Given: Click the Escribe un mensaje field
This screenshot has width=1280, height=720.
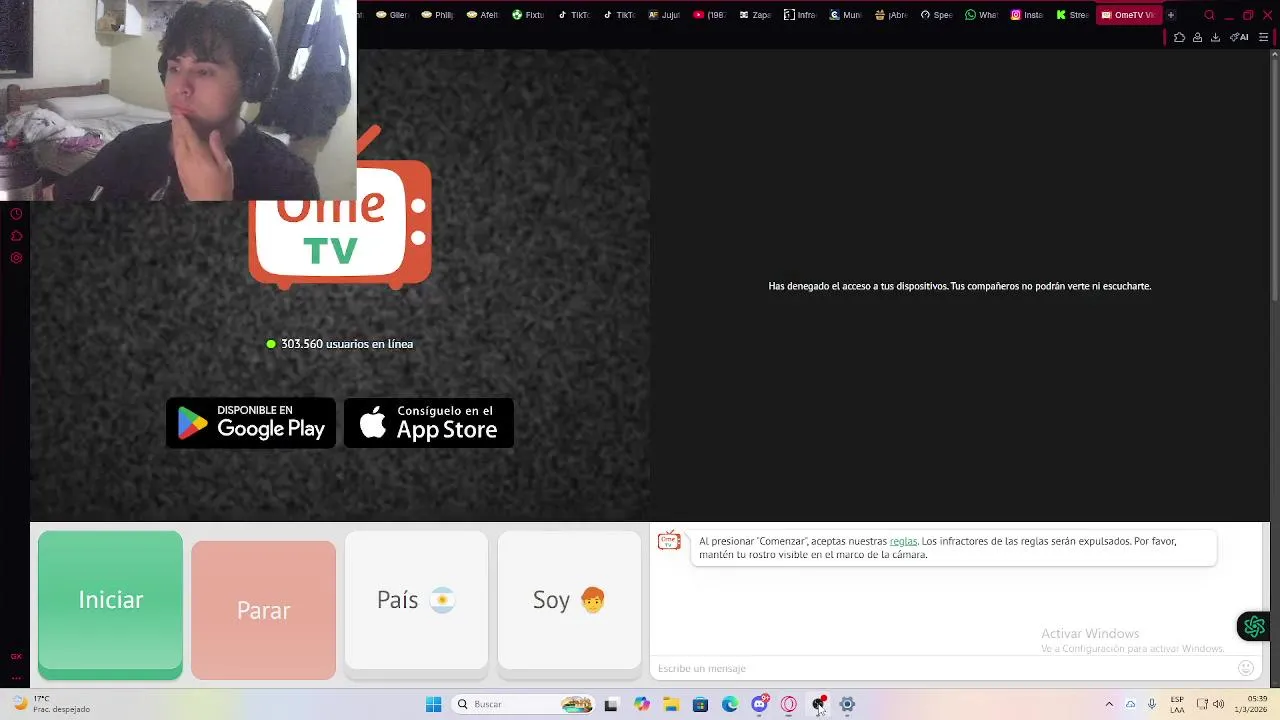Looking at the screenshot, I should pos(945,668).
